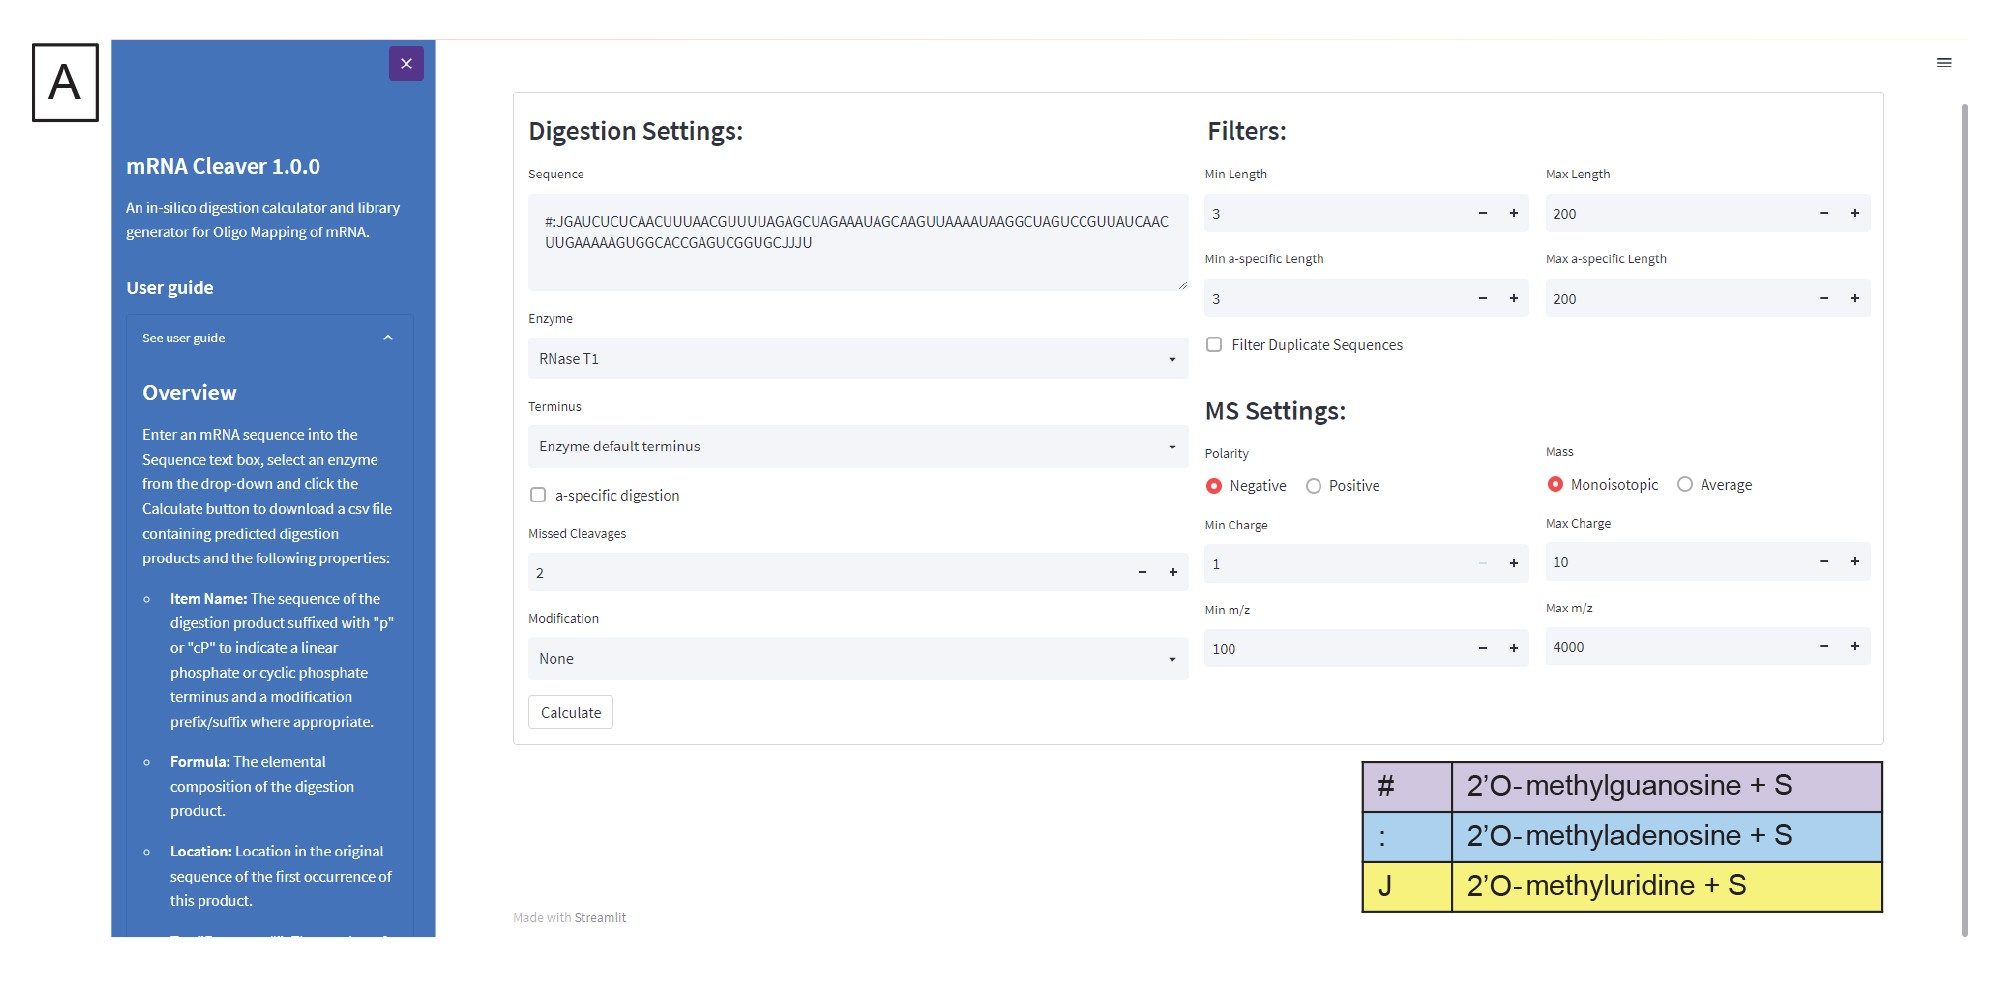Increase Min Length with plus icon

click(x=1513, y=214)
